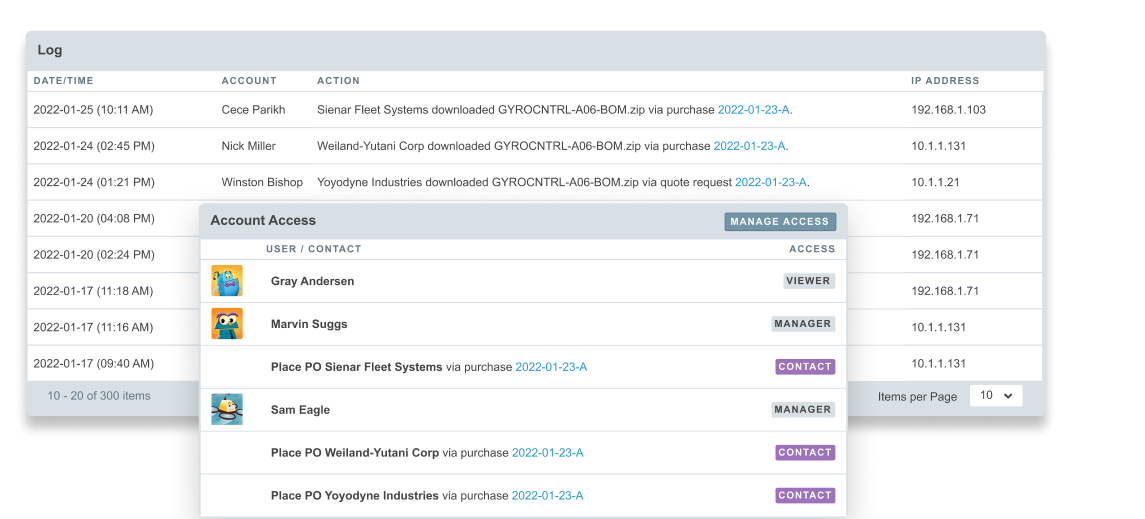Open purchase link for Place PO Weiland-Yutani Corp
Viewport: 1145px width, 519px height.
(x=548, y=453)
